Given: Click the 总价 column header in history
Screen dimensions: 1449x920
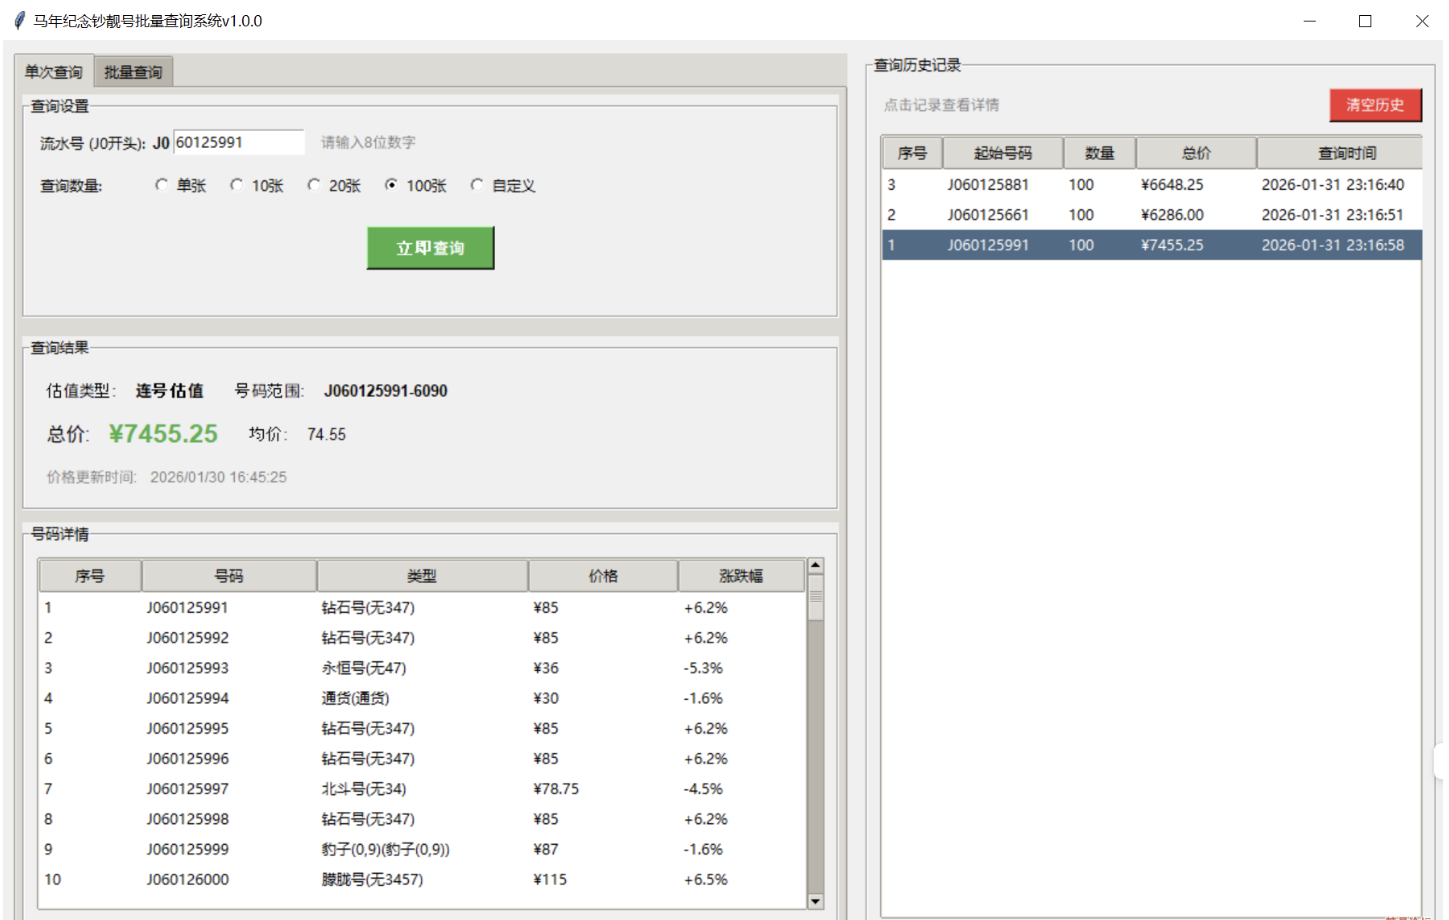Looking at the screenshot, I should click(1196, 152).
